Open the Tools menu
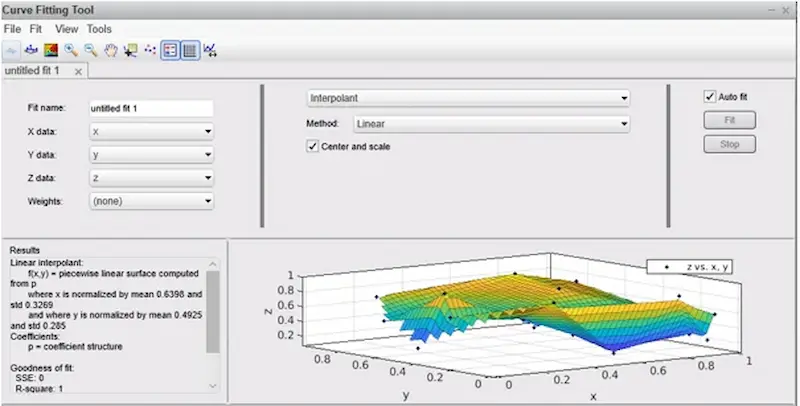Viewport: 800px width, 406px height. click(x=99, y=29)
